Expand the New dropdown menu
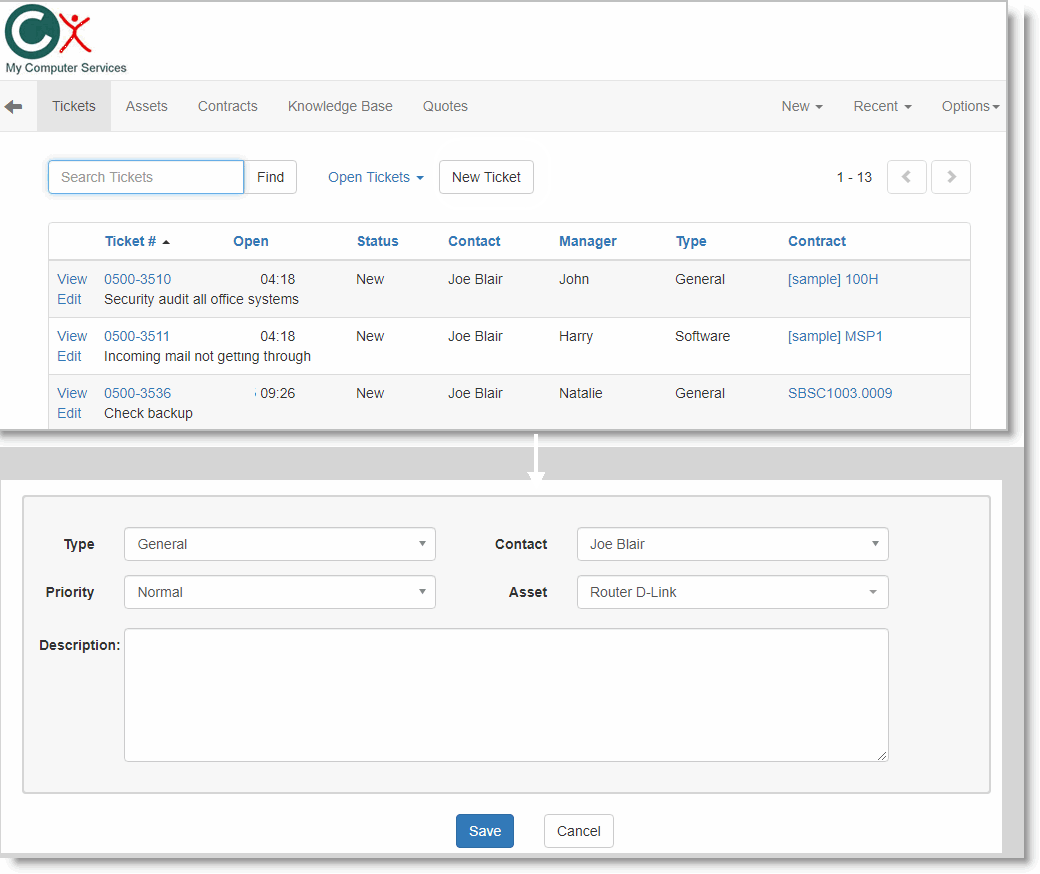 802,106
